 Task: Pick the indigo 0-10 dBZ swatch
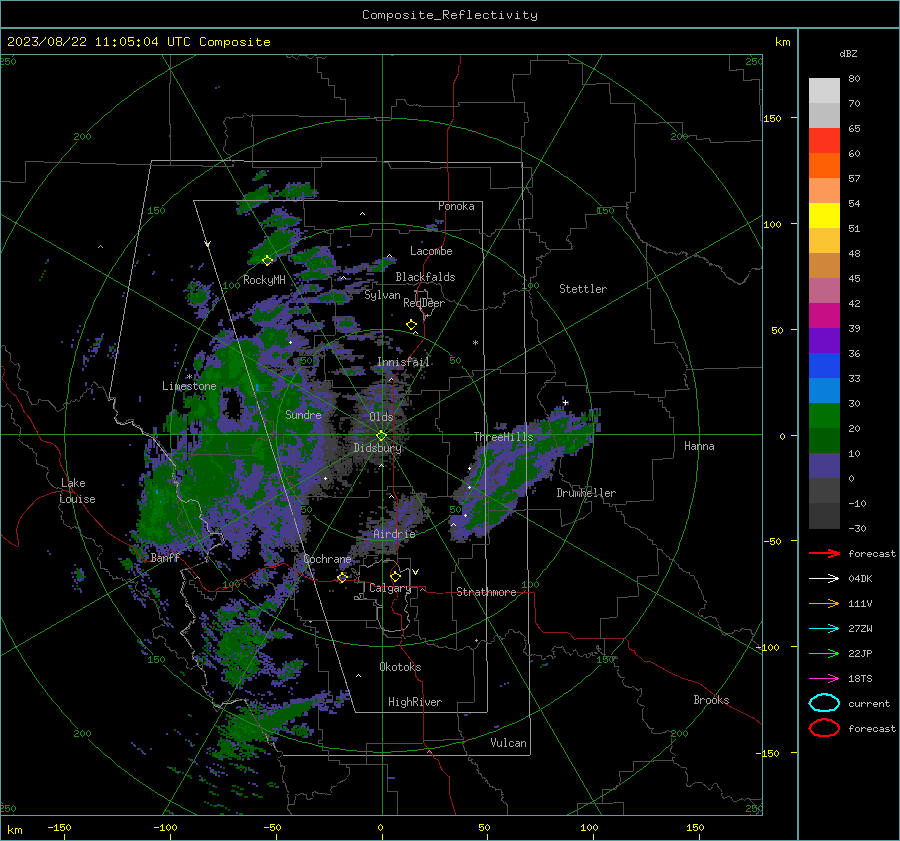click(x=824, y=466)
